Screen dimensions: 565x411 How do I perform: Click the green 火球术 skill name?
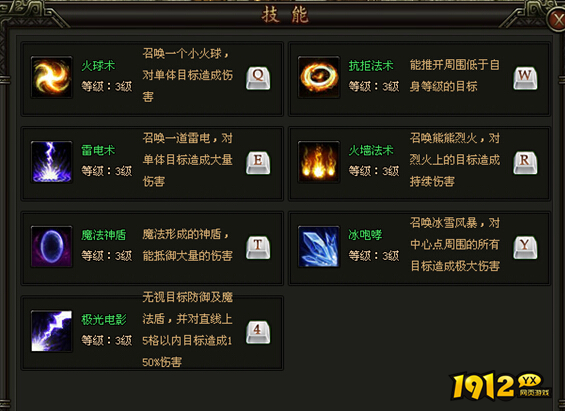point(98,66)
